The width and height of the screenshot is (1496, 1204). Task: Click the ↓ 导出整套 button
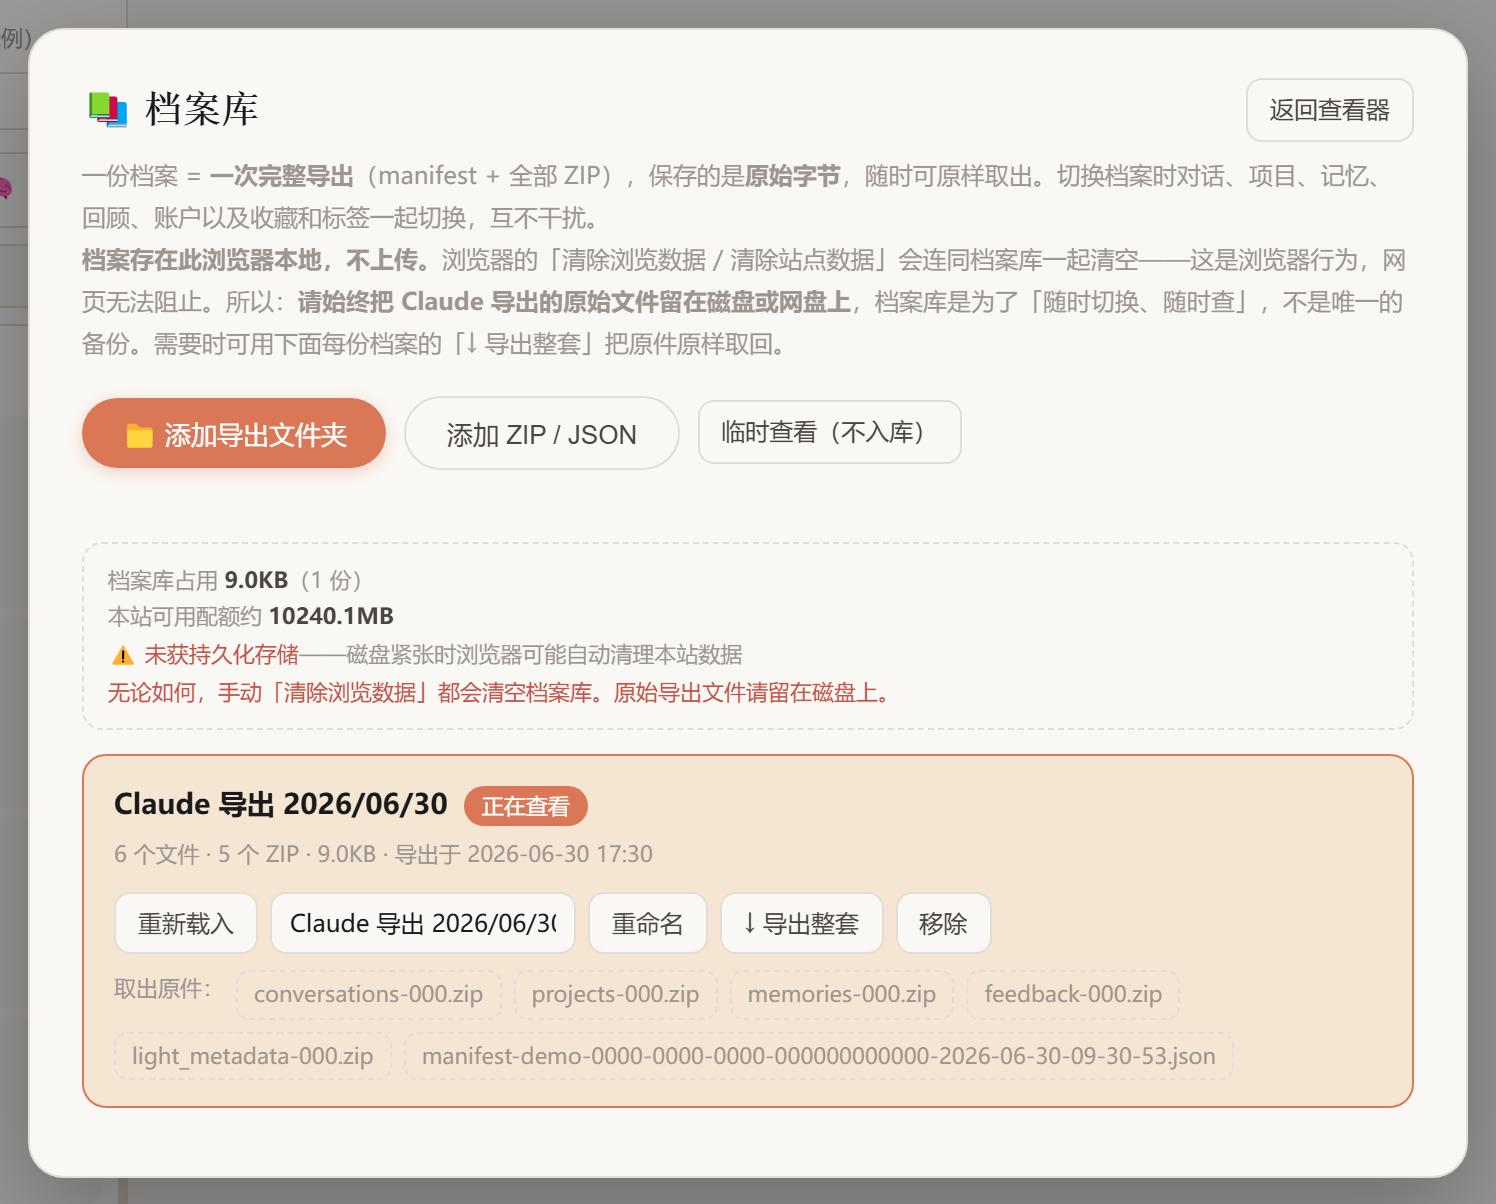(801, 923)
